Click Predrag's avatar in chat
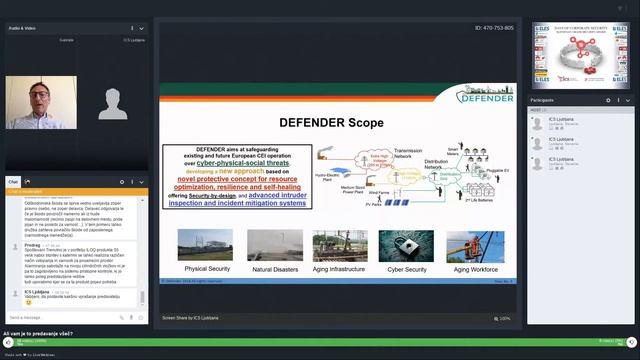 click(x=16, y=247)
